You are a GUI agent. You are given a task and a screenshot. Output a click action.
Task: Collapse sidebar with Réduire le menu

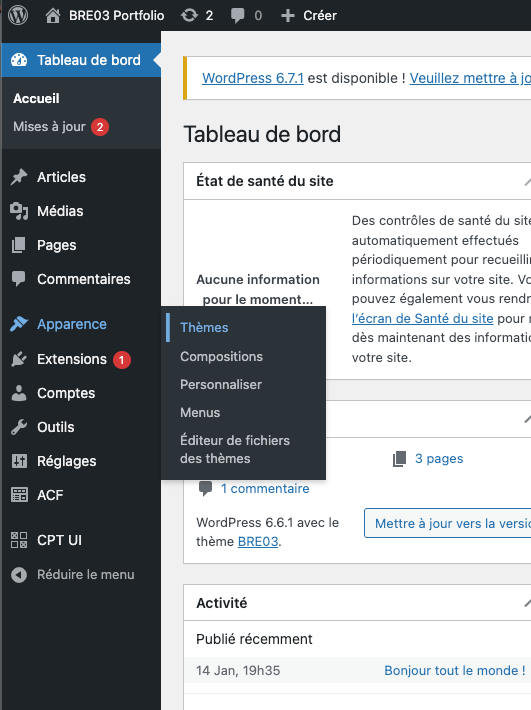pos(73,575)
